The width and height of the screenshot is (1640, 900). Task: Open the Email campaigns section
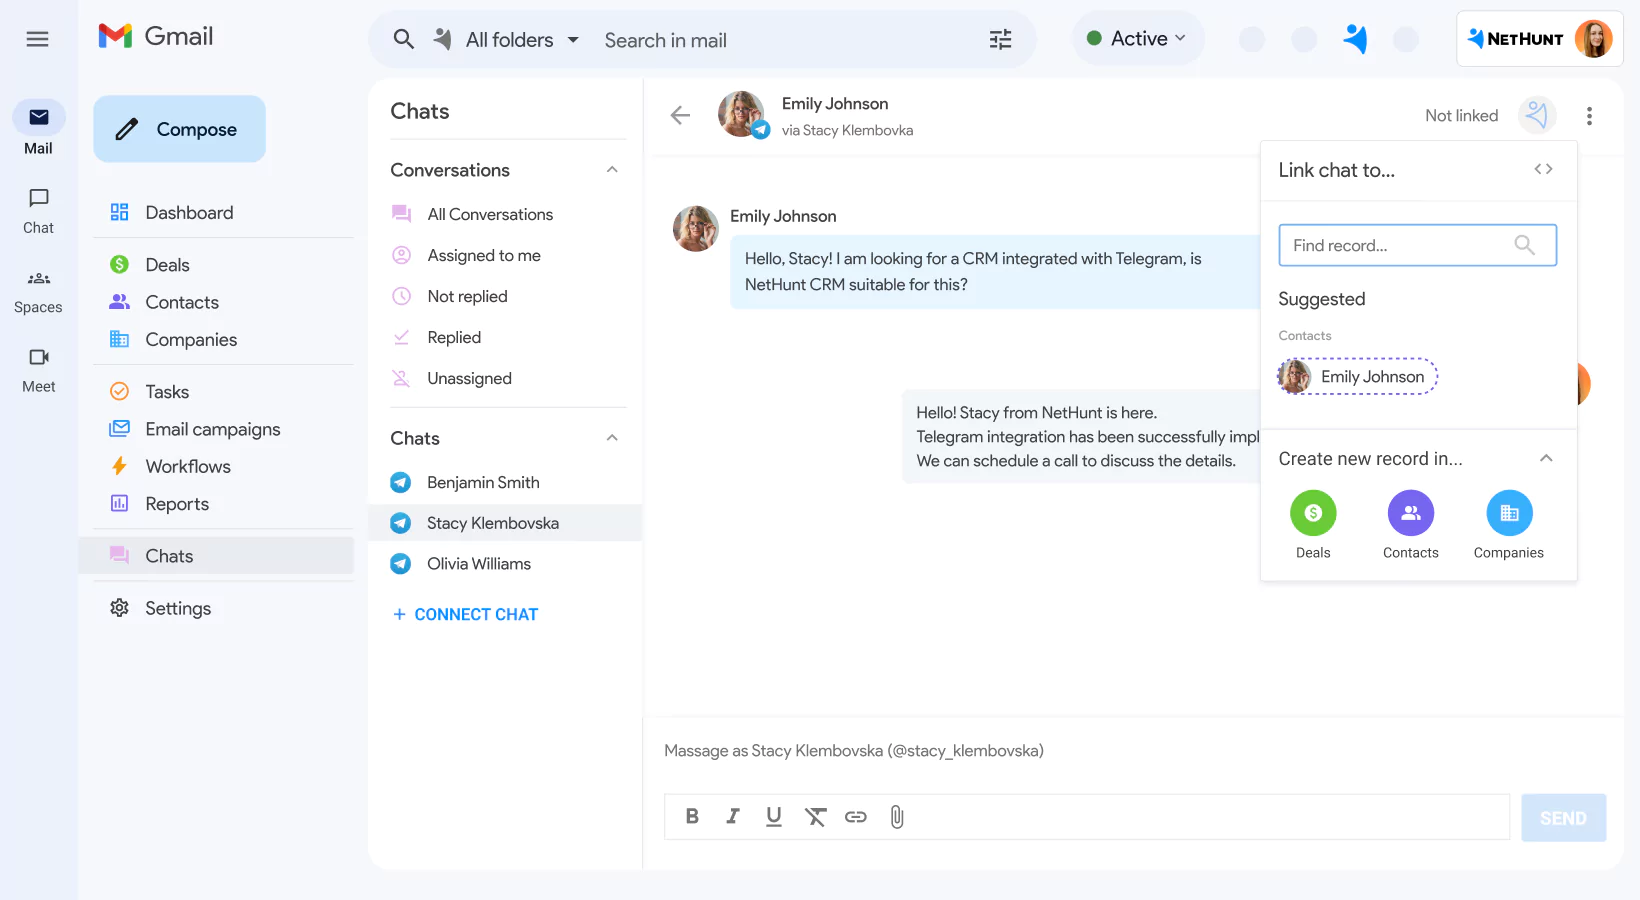pos(212,429)
